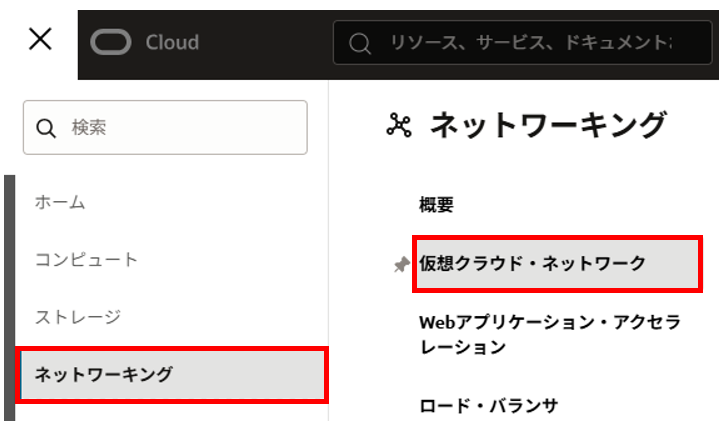Click the Cloud wordmark in header
Image resolution: width=725 pixels, height=440 pixels.
click(172, 42)
